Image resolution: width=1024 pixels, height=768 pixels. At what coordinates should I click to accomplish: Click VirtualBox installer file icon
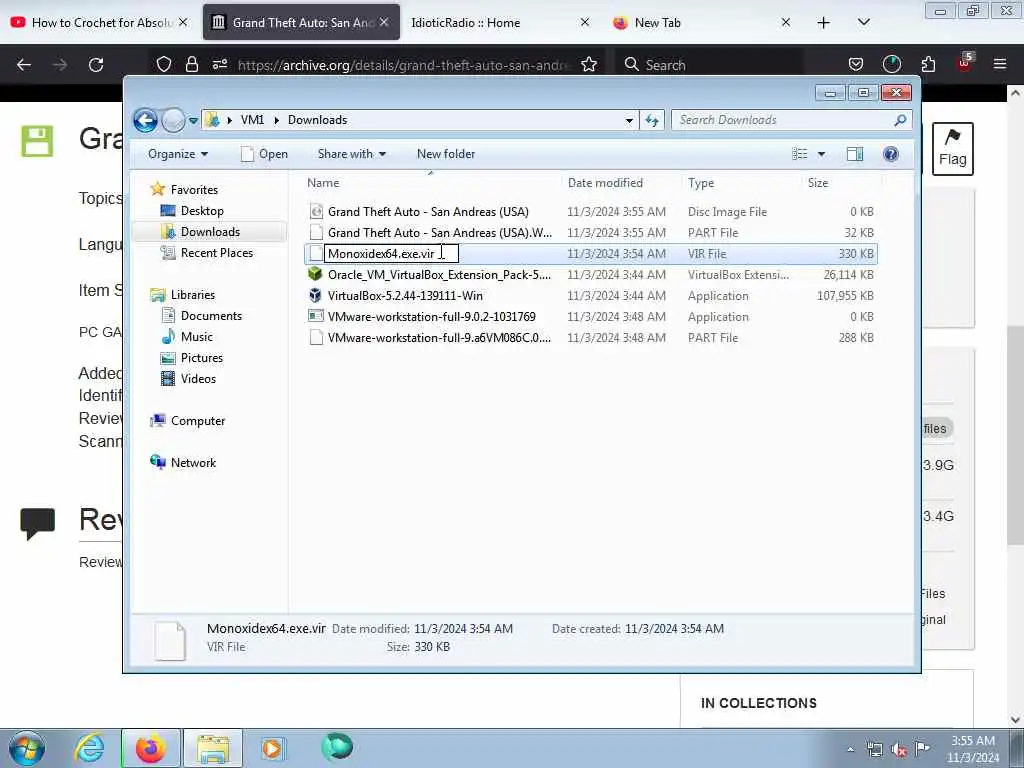(x=315, y=295)
